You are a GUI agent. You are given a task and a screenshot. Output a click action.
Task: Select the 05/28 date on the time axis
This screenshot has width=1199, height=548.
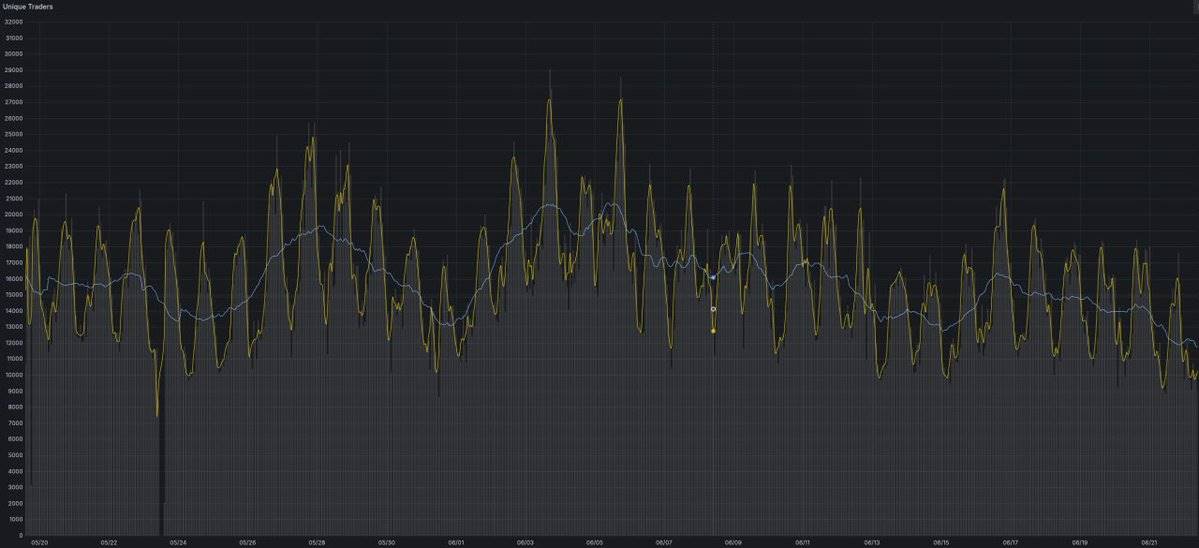(x=317, y=542)
